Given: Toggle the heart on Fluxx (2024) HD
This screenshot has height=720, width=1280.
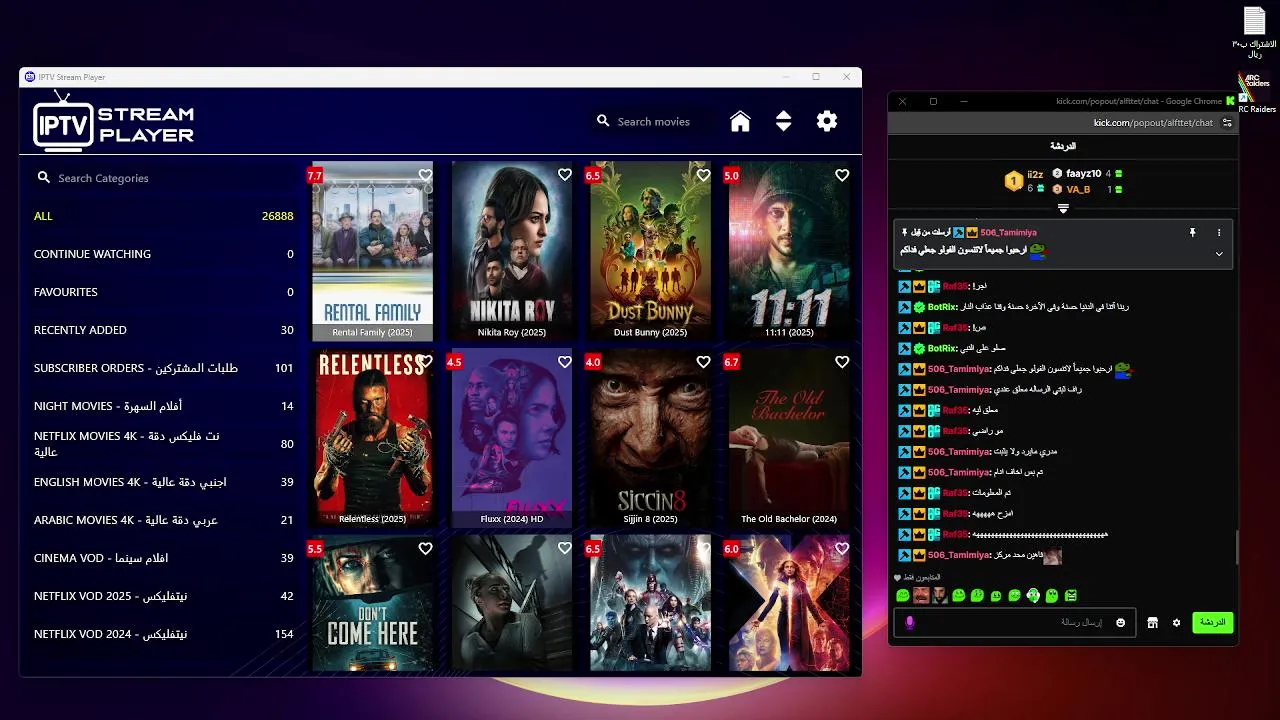Looking at the screenshot, I should (x=564, y=362).
